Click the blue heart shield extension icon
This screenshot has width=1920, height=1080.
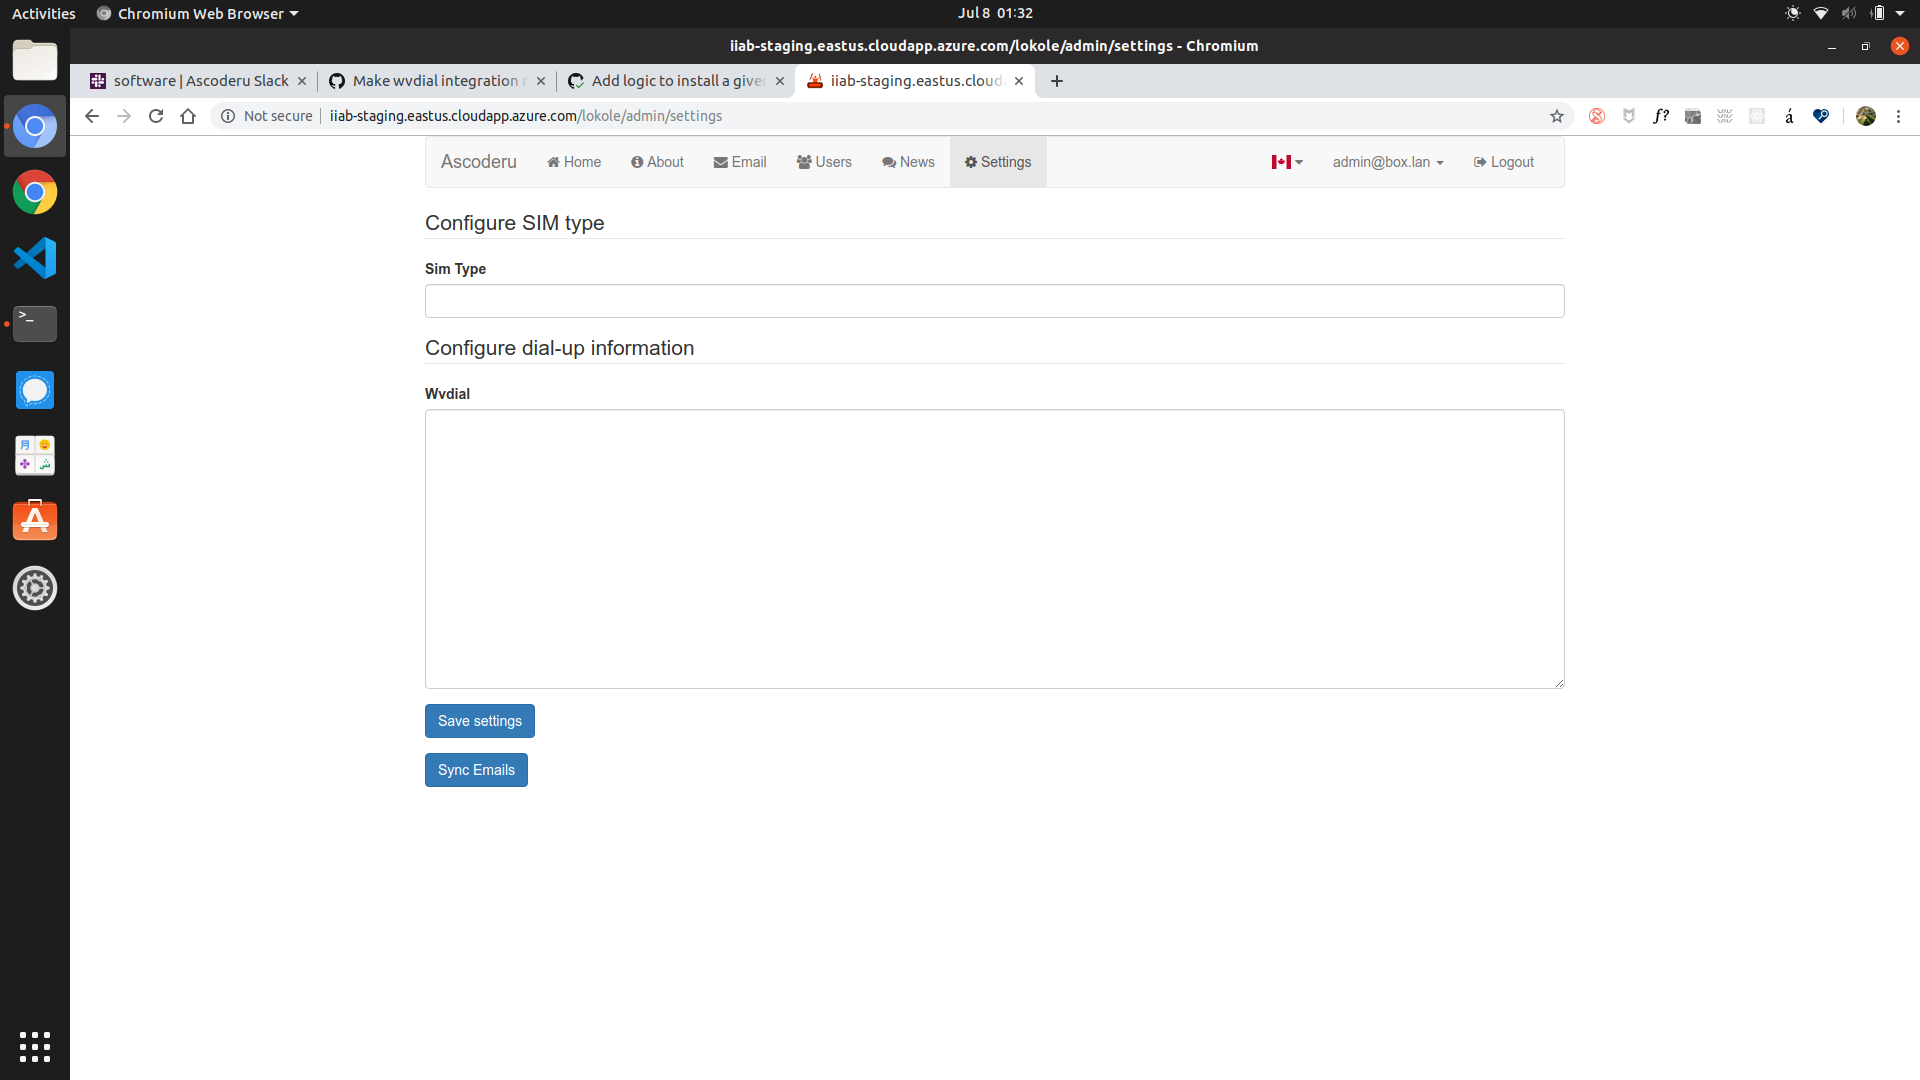pos(1821,116)
